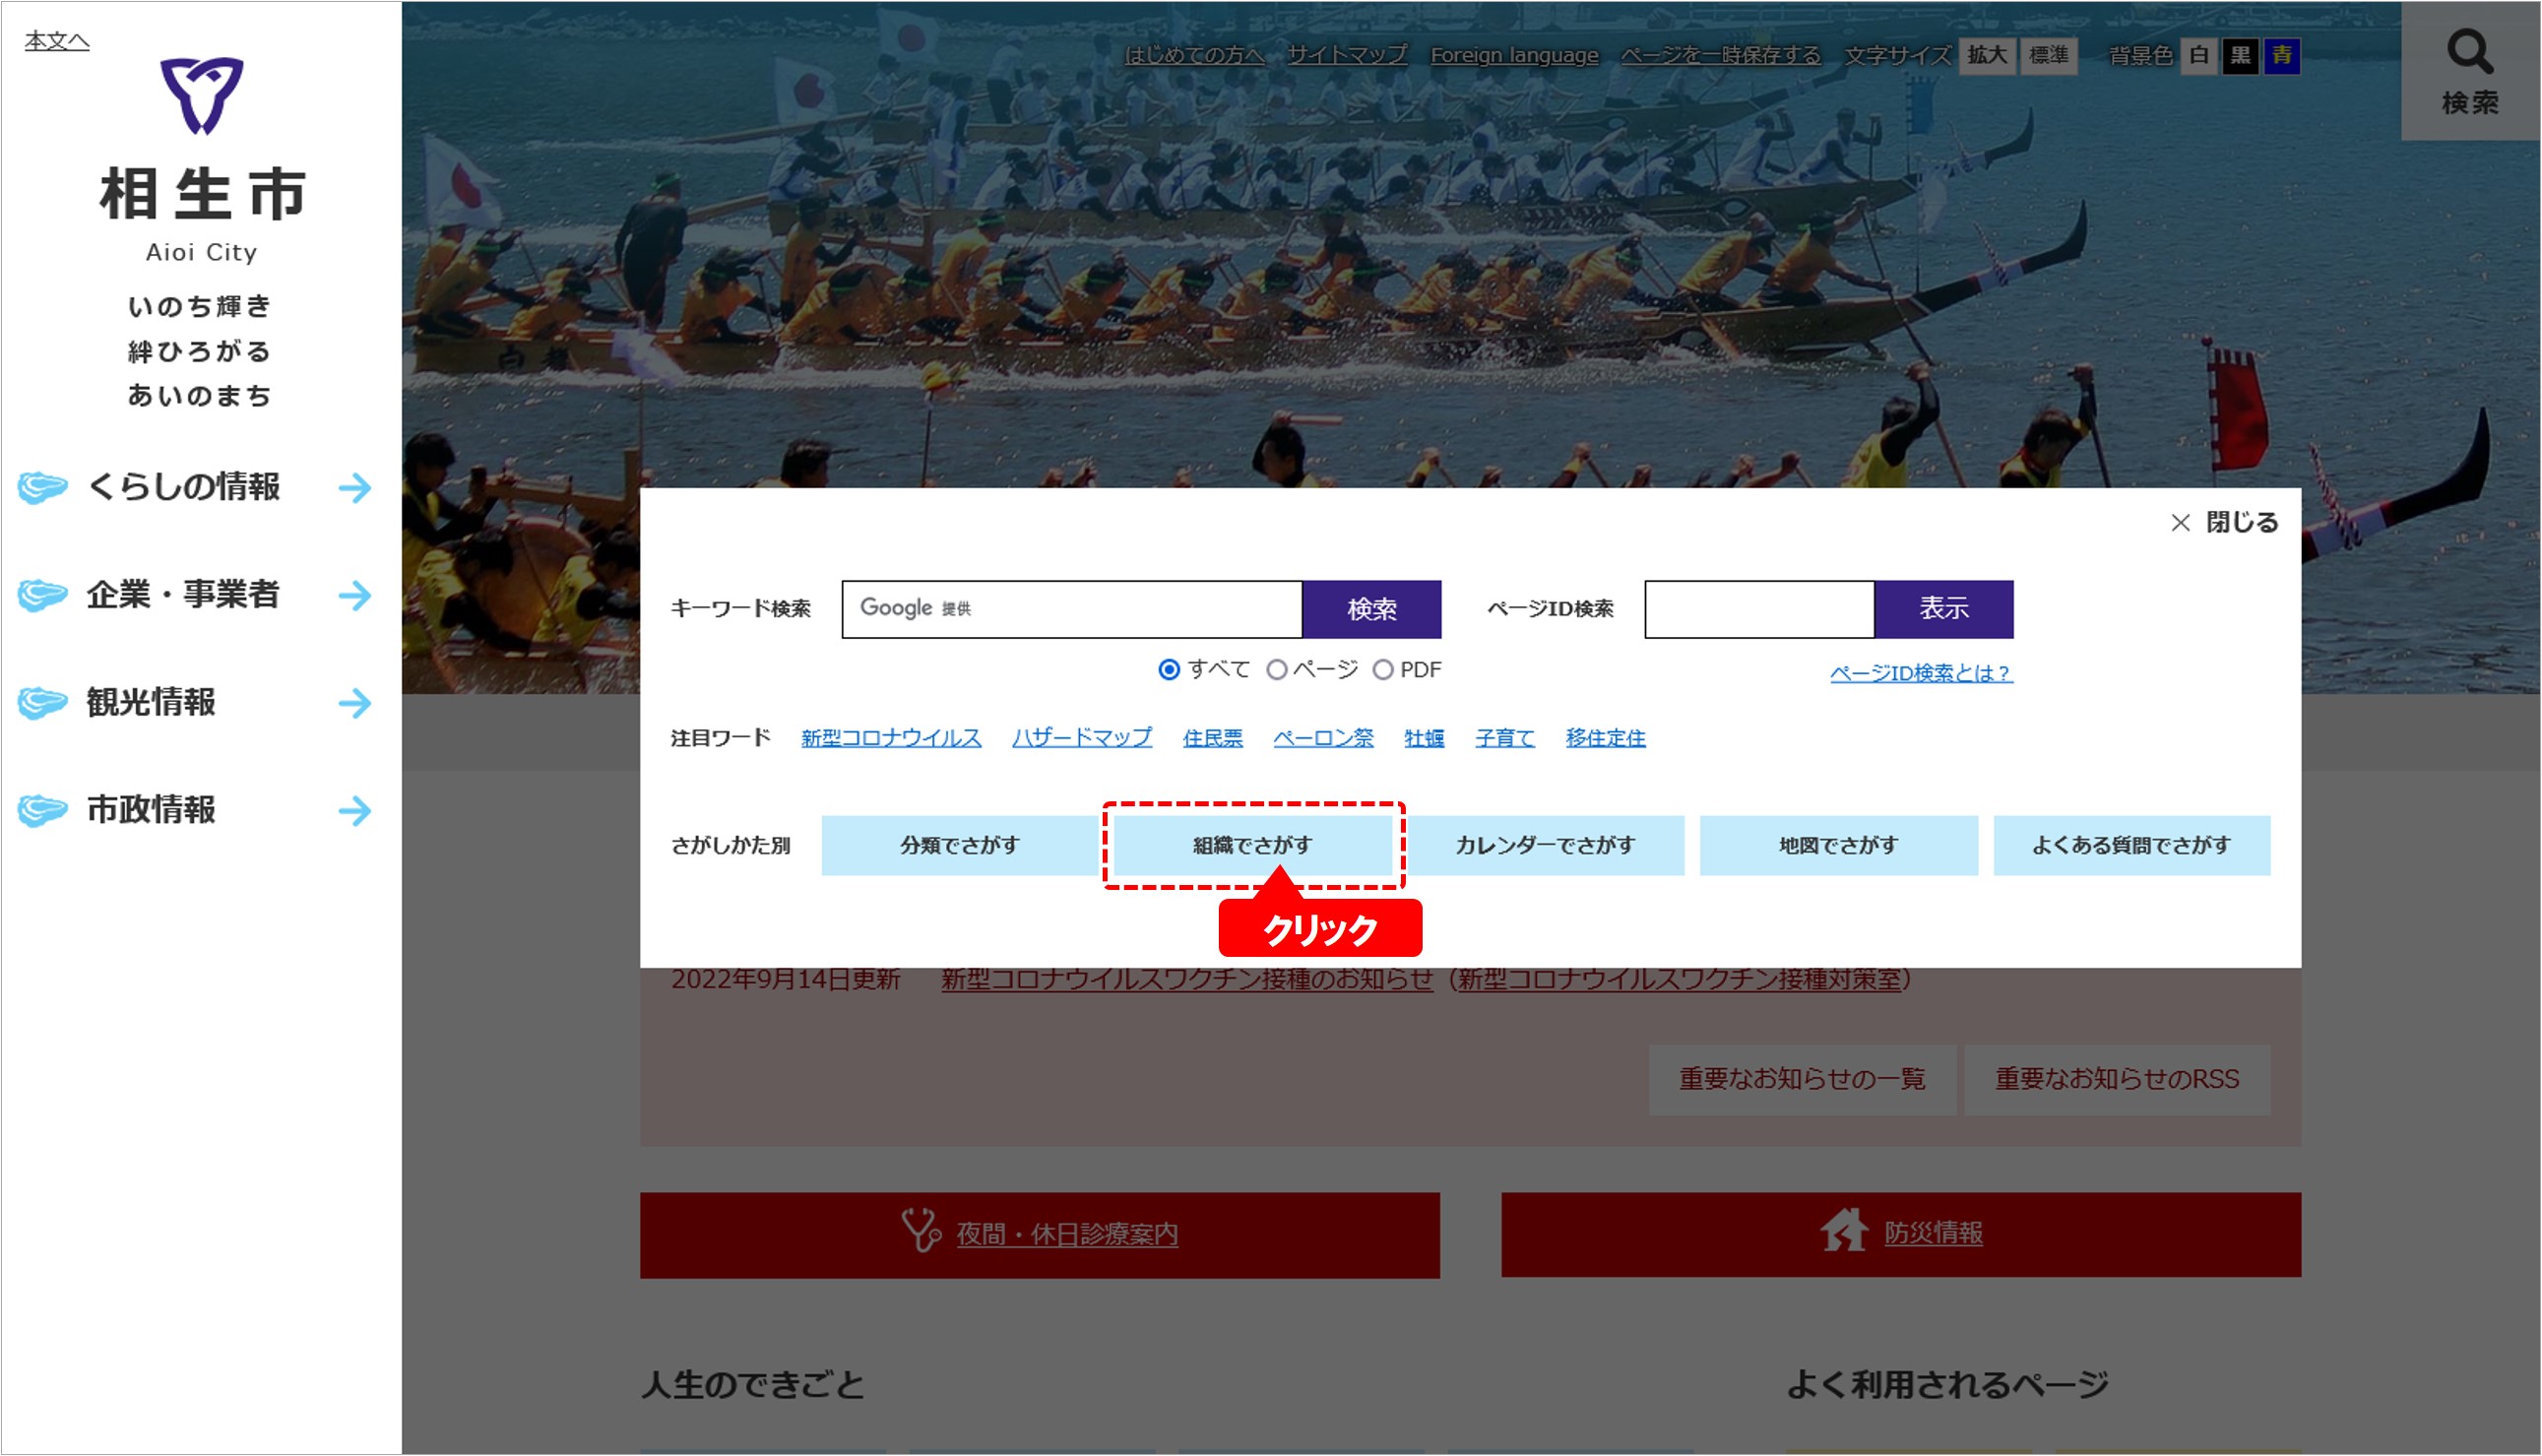Choose よくある質問でさがす

click(2132, 846)
